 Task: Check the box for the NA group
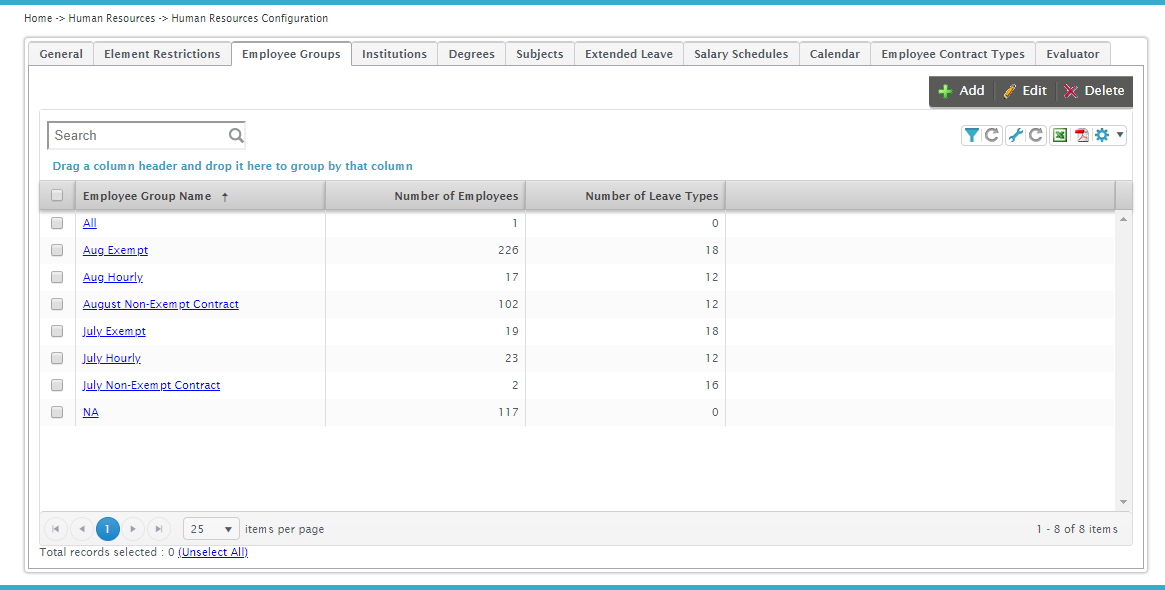pyautogui.click(x=57, y=412)
